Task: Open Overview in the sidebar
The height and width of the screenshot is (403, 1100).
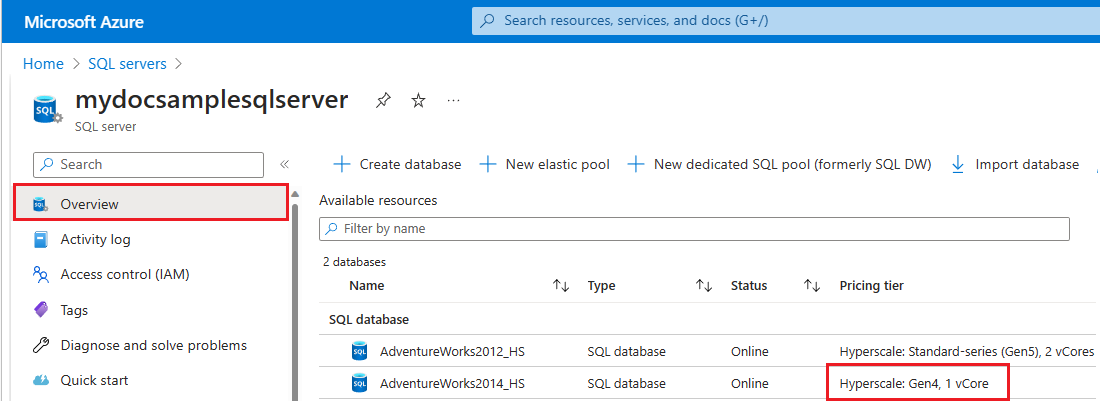Action: [x=89, y=204]
